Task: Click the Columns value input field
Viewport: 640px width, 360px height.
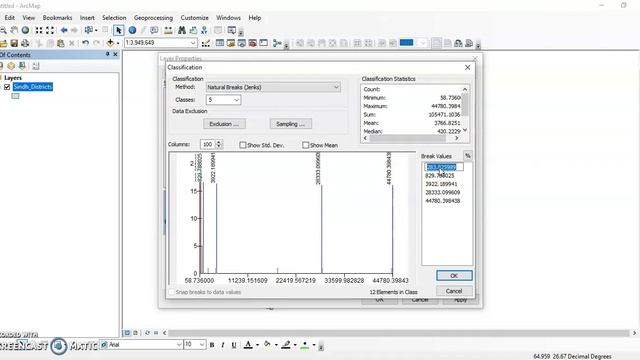Action: [208, 144]
